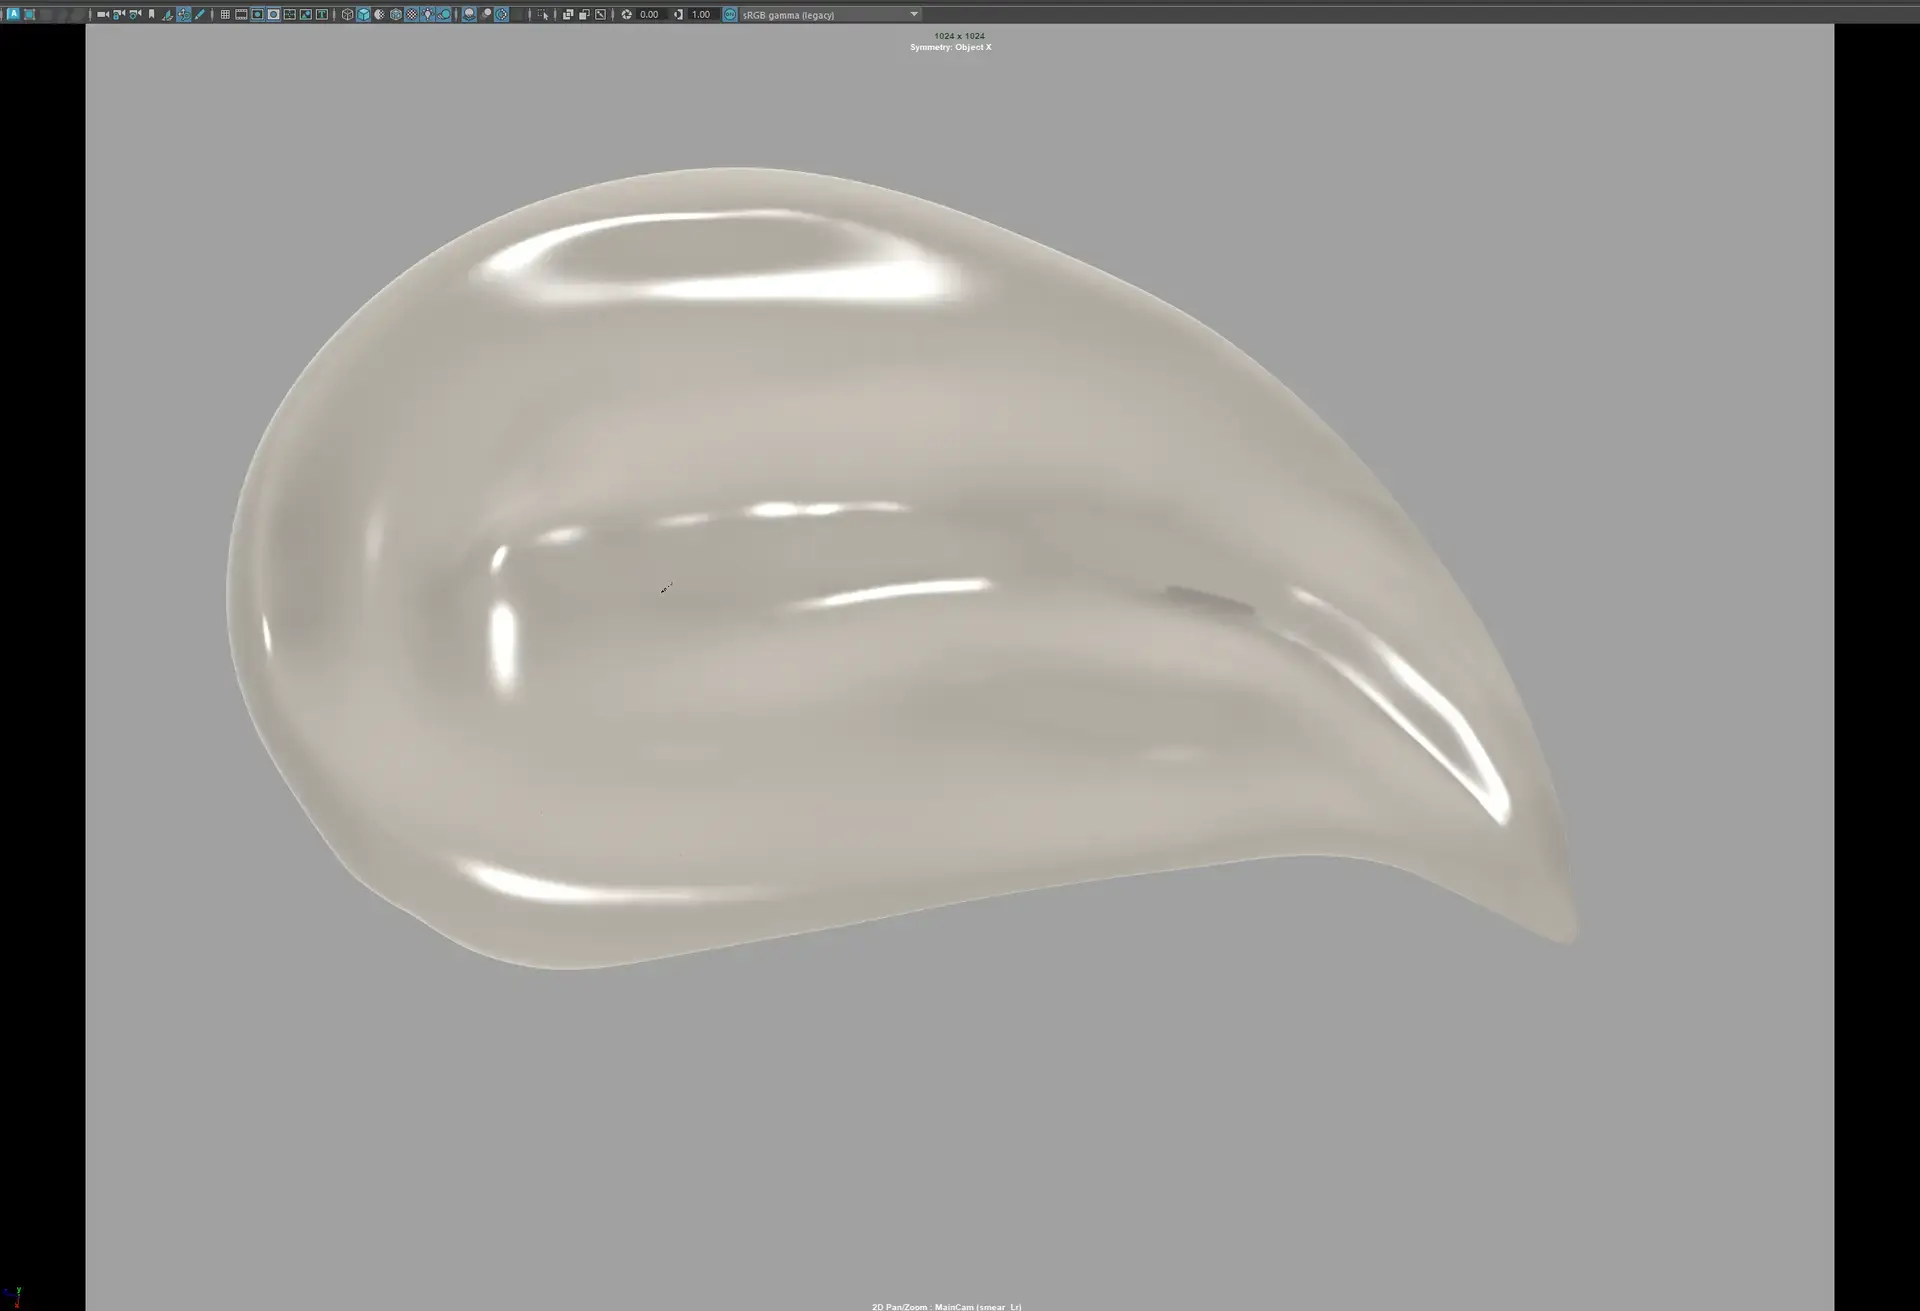Click the Use All Lights icon
Screen dimensions: 1920x1311
[x=428, y=14]
